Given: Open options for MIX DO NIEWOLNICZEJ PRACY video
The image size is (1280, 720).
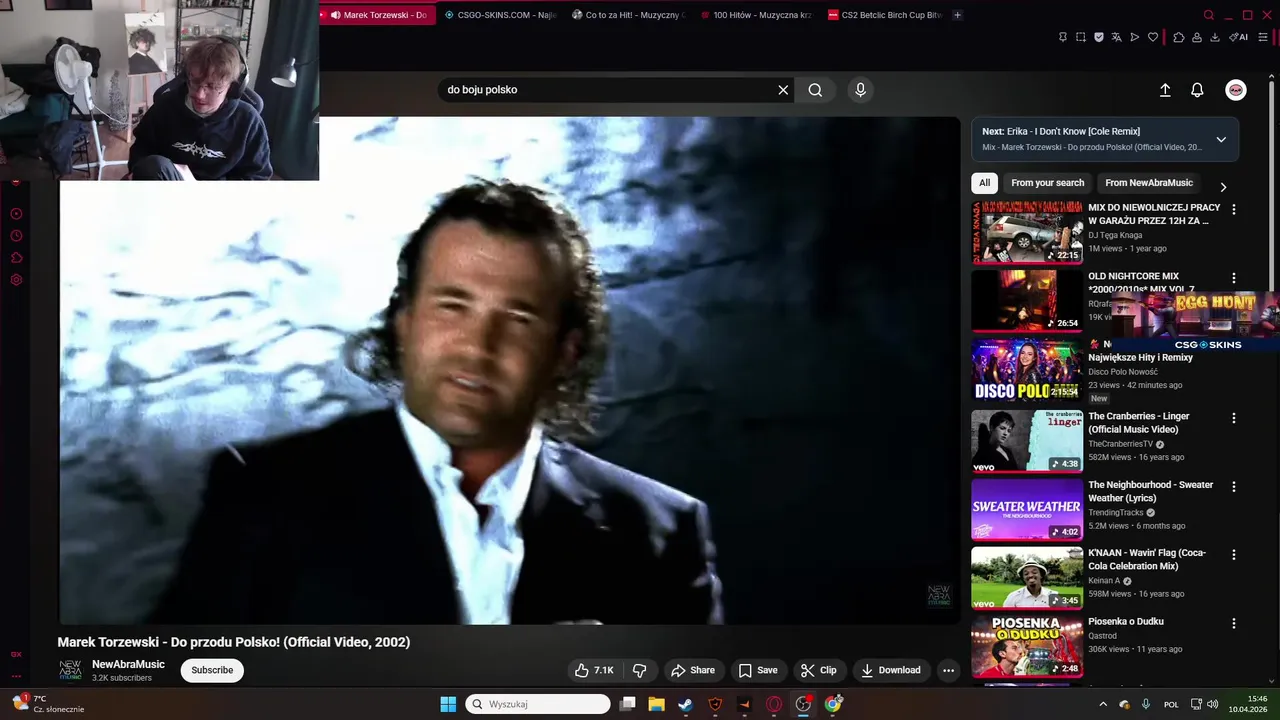Looking at the screenshot, I should pos(1234,210).
